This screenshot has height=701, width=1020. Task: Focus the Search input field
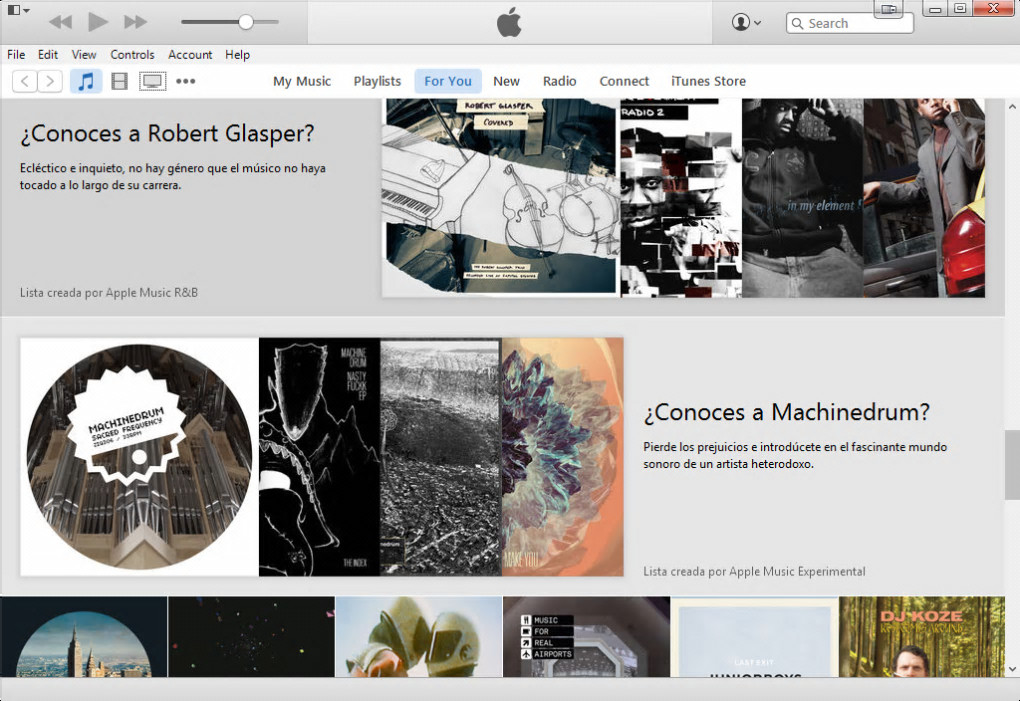pos(850,23)
